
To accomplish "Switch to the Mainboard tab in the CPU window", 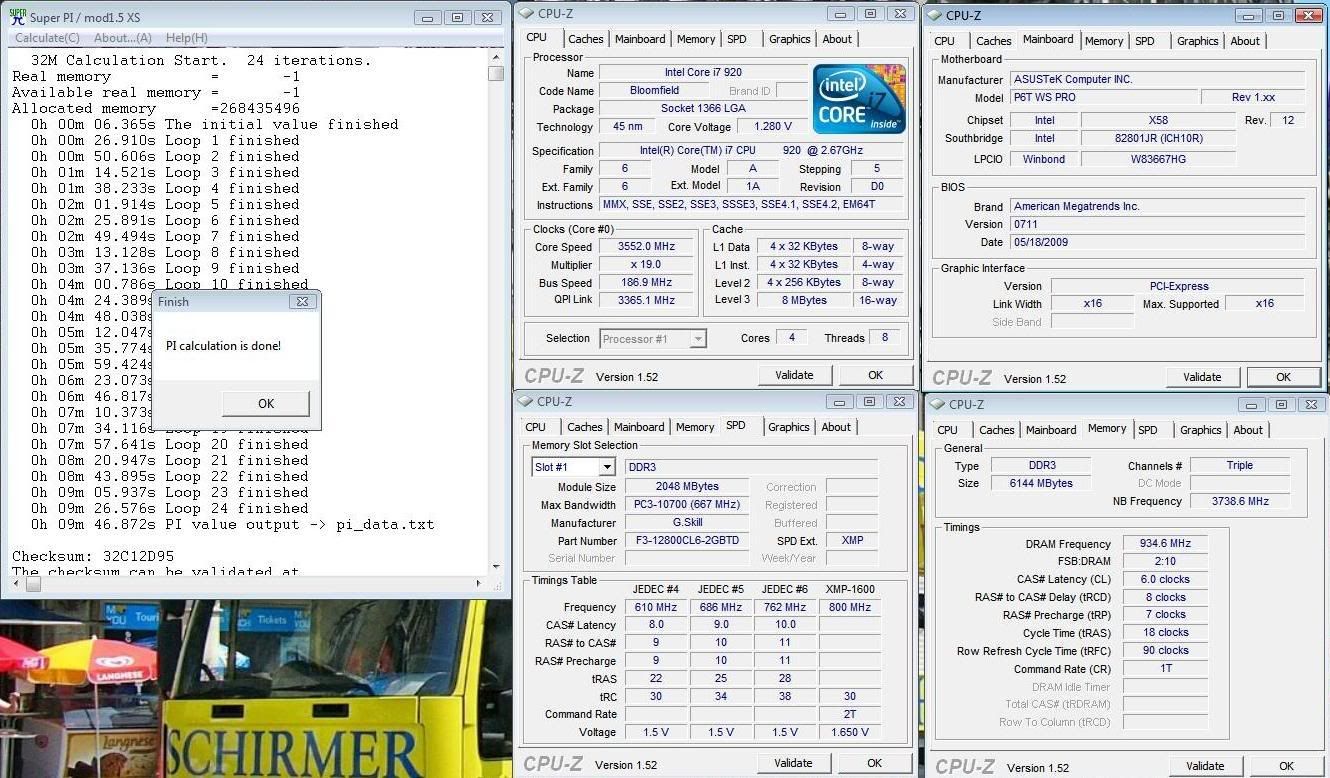I will (x=640, y=39).
